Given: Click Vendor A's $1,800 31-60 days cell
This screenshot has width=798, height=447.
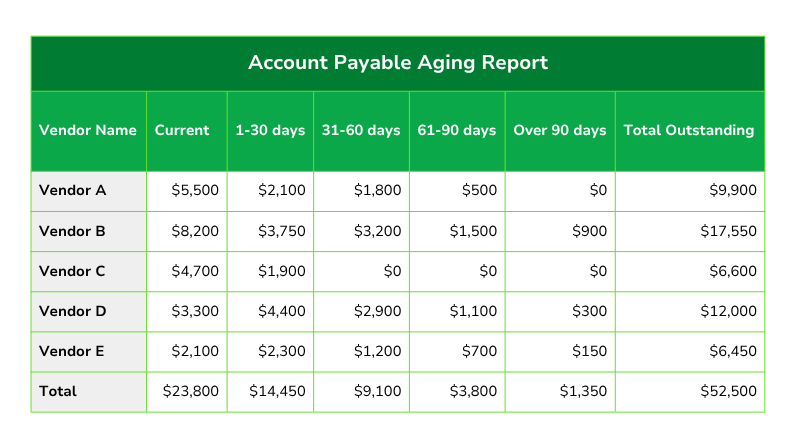Looking at the screenshot, I should [361, 191].
